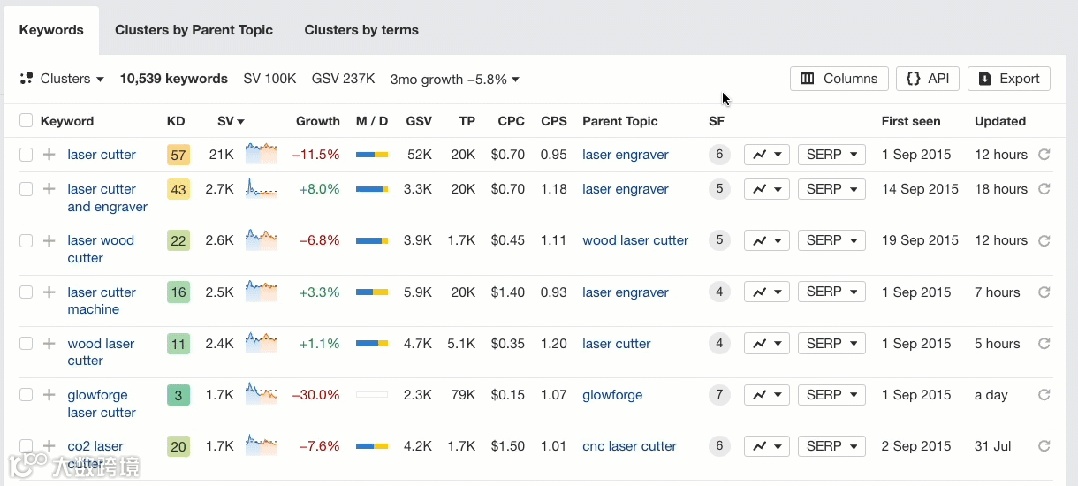Check the 'laser cutter' row checkbox
Screen dimensions: 1078x486
point(25,155)
